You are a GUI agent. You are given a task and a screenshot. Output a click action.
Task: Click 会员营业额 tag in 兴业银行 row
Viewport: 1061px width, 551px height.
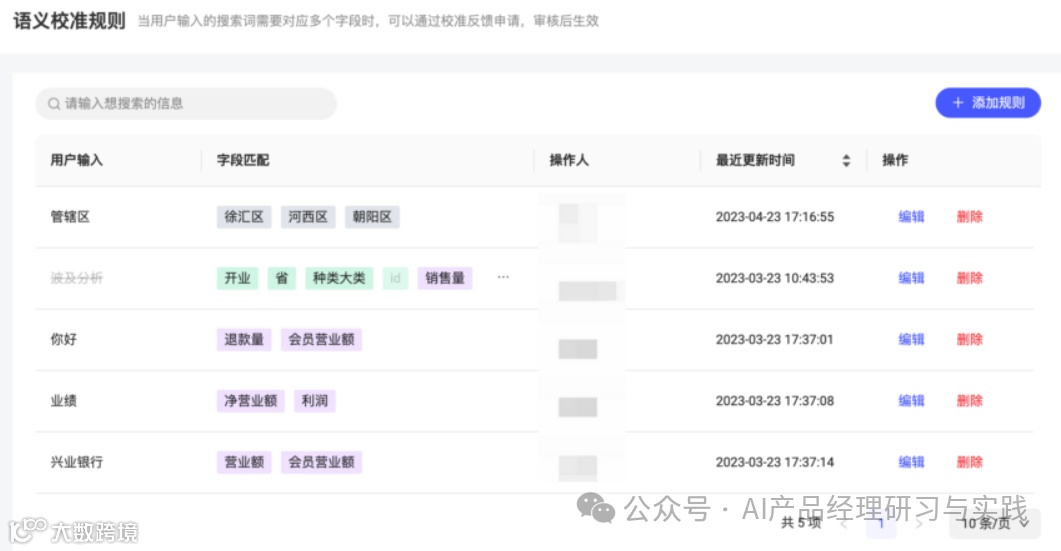point(321,462)
